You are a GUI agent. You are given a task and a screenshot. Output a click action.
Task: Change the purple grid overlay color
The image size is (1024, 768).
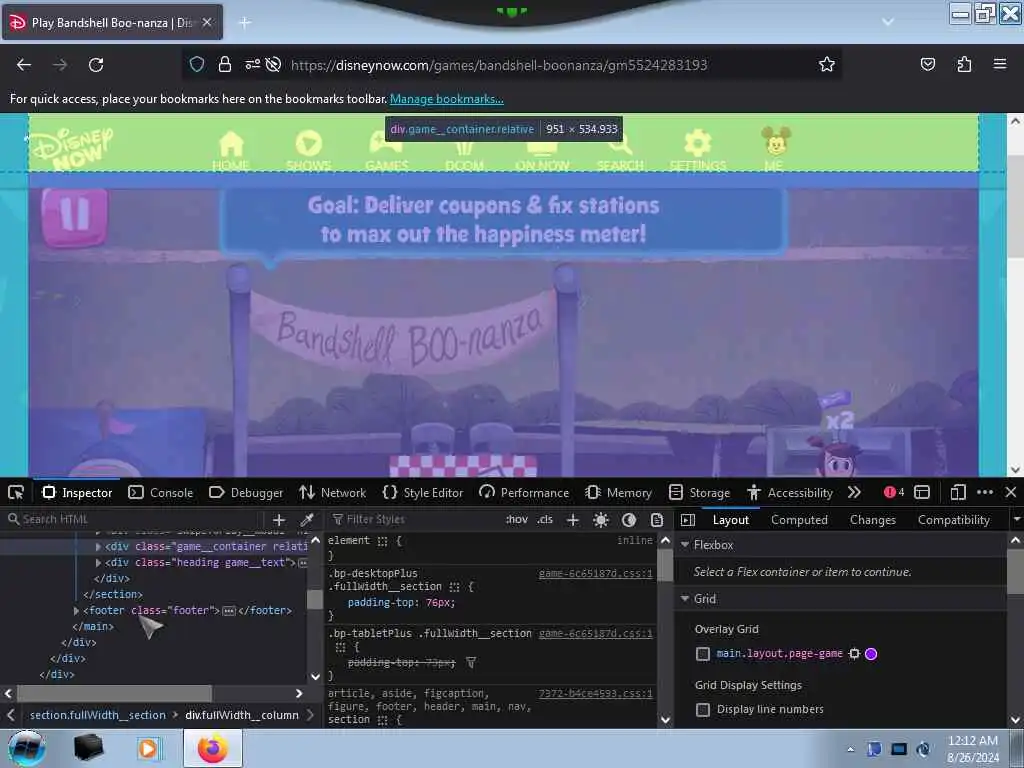[871, 654]
